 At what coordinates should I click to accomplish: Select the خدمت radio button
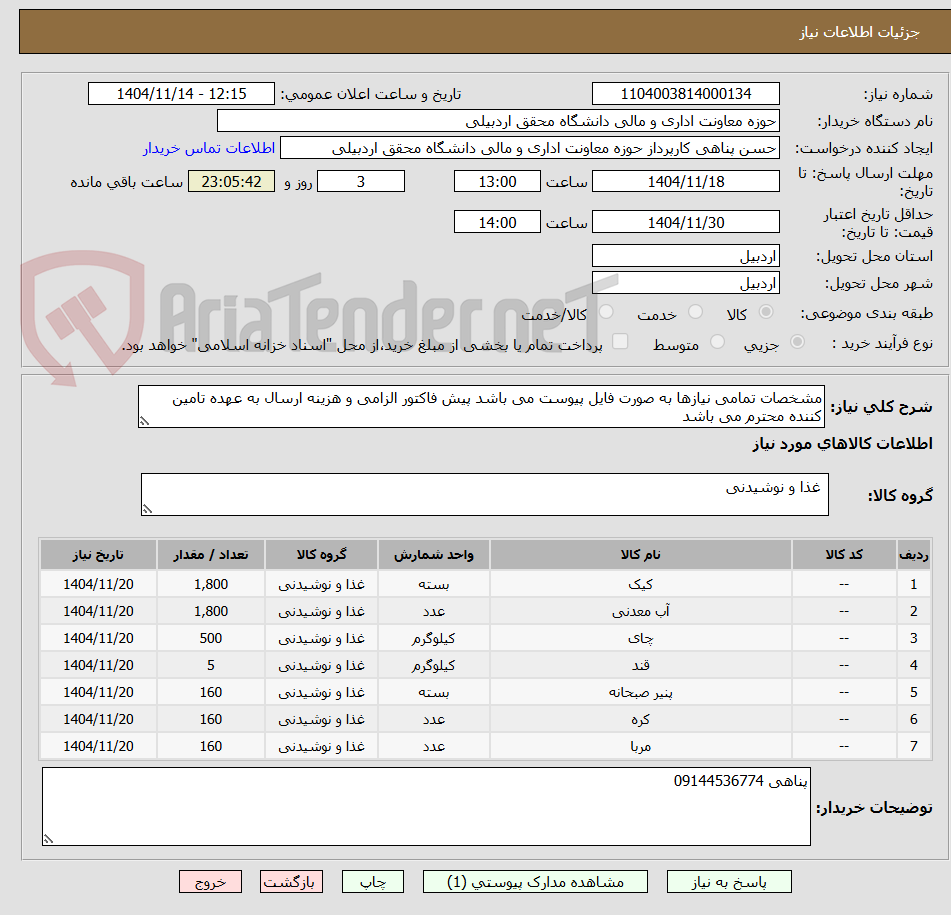tap(695, 312)
